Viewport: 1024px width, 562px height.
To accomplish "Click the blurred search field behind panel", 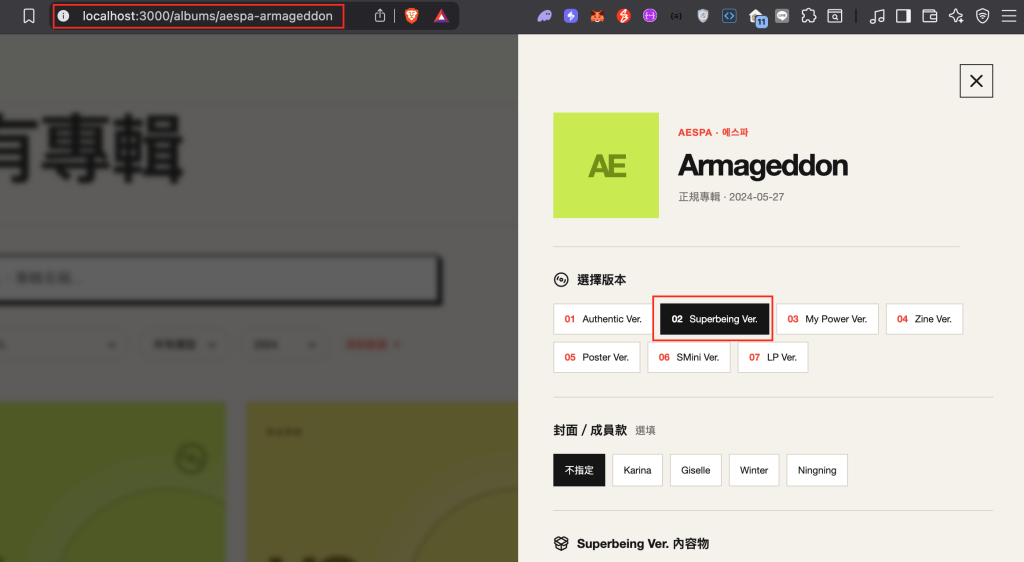I will 219,279.
